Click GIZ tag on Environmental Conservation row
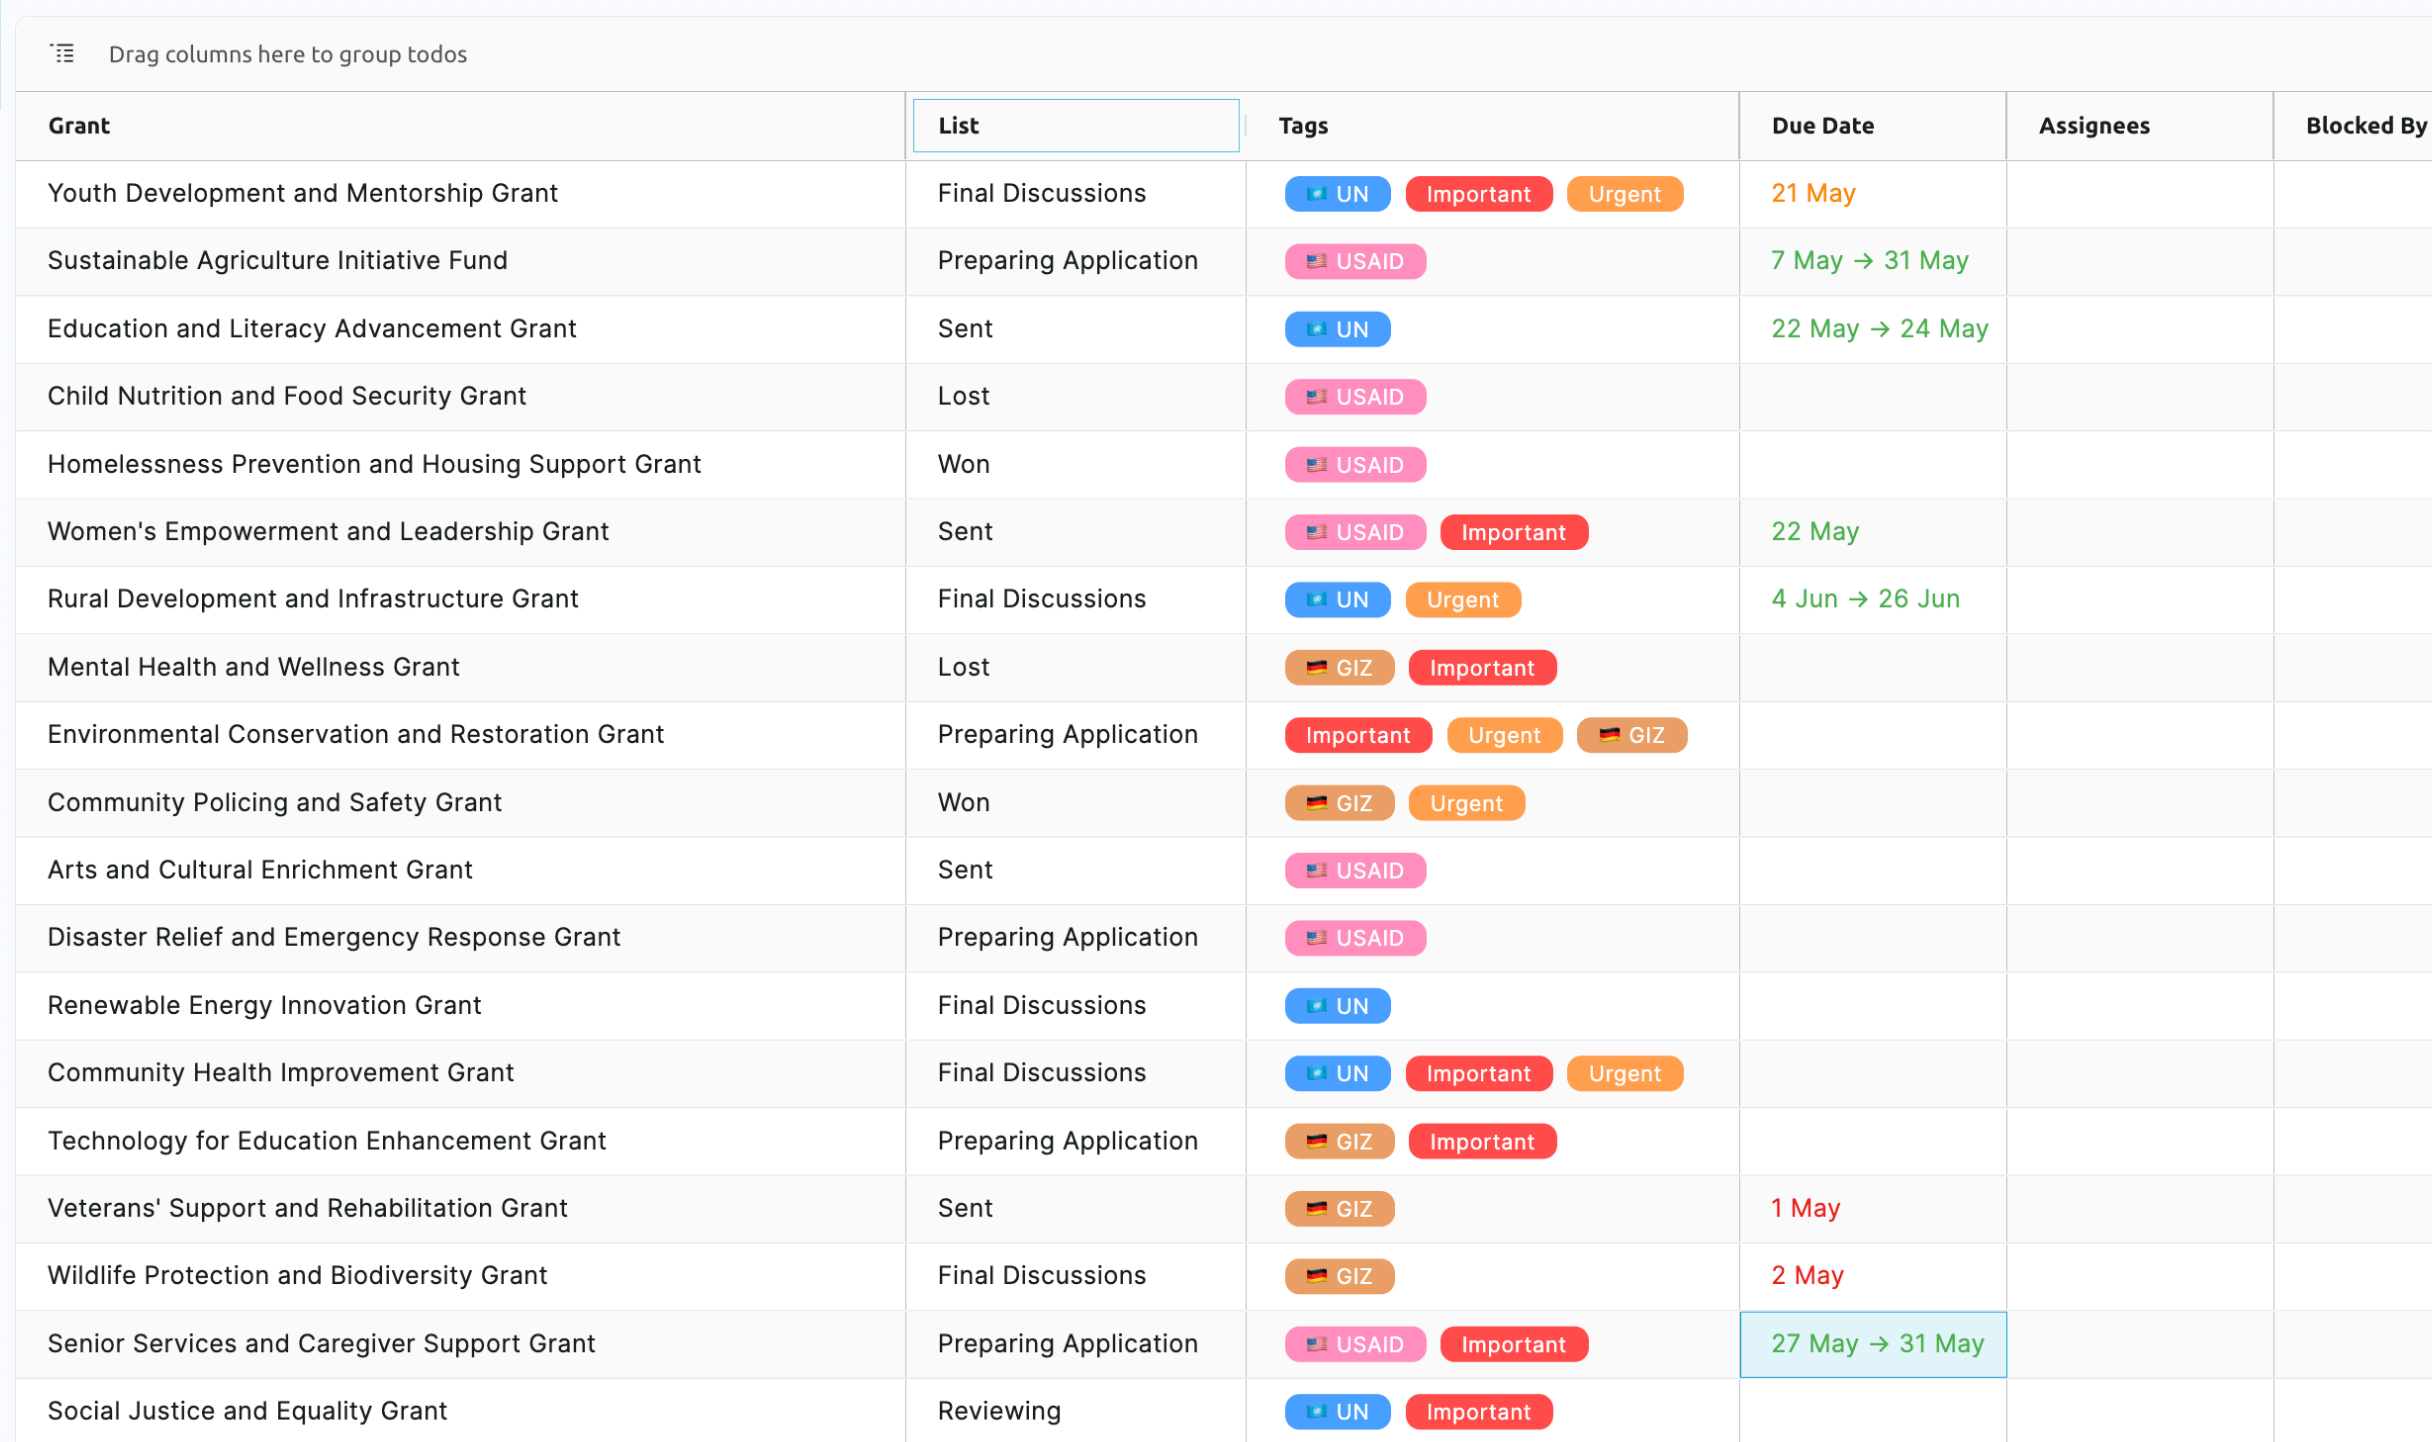This screenshot has height=1442, width=2432. click(x=1631, y=735)
